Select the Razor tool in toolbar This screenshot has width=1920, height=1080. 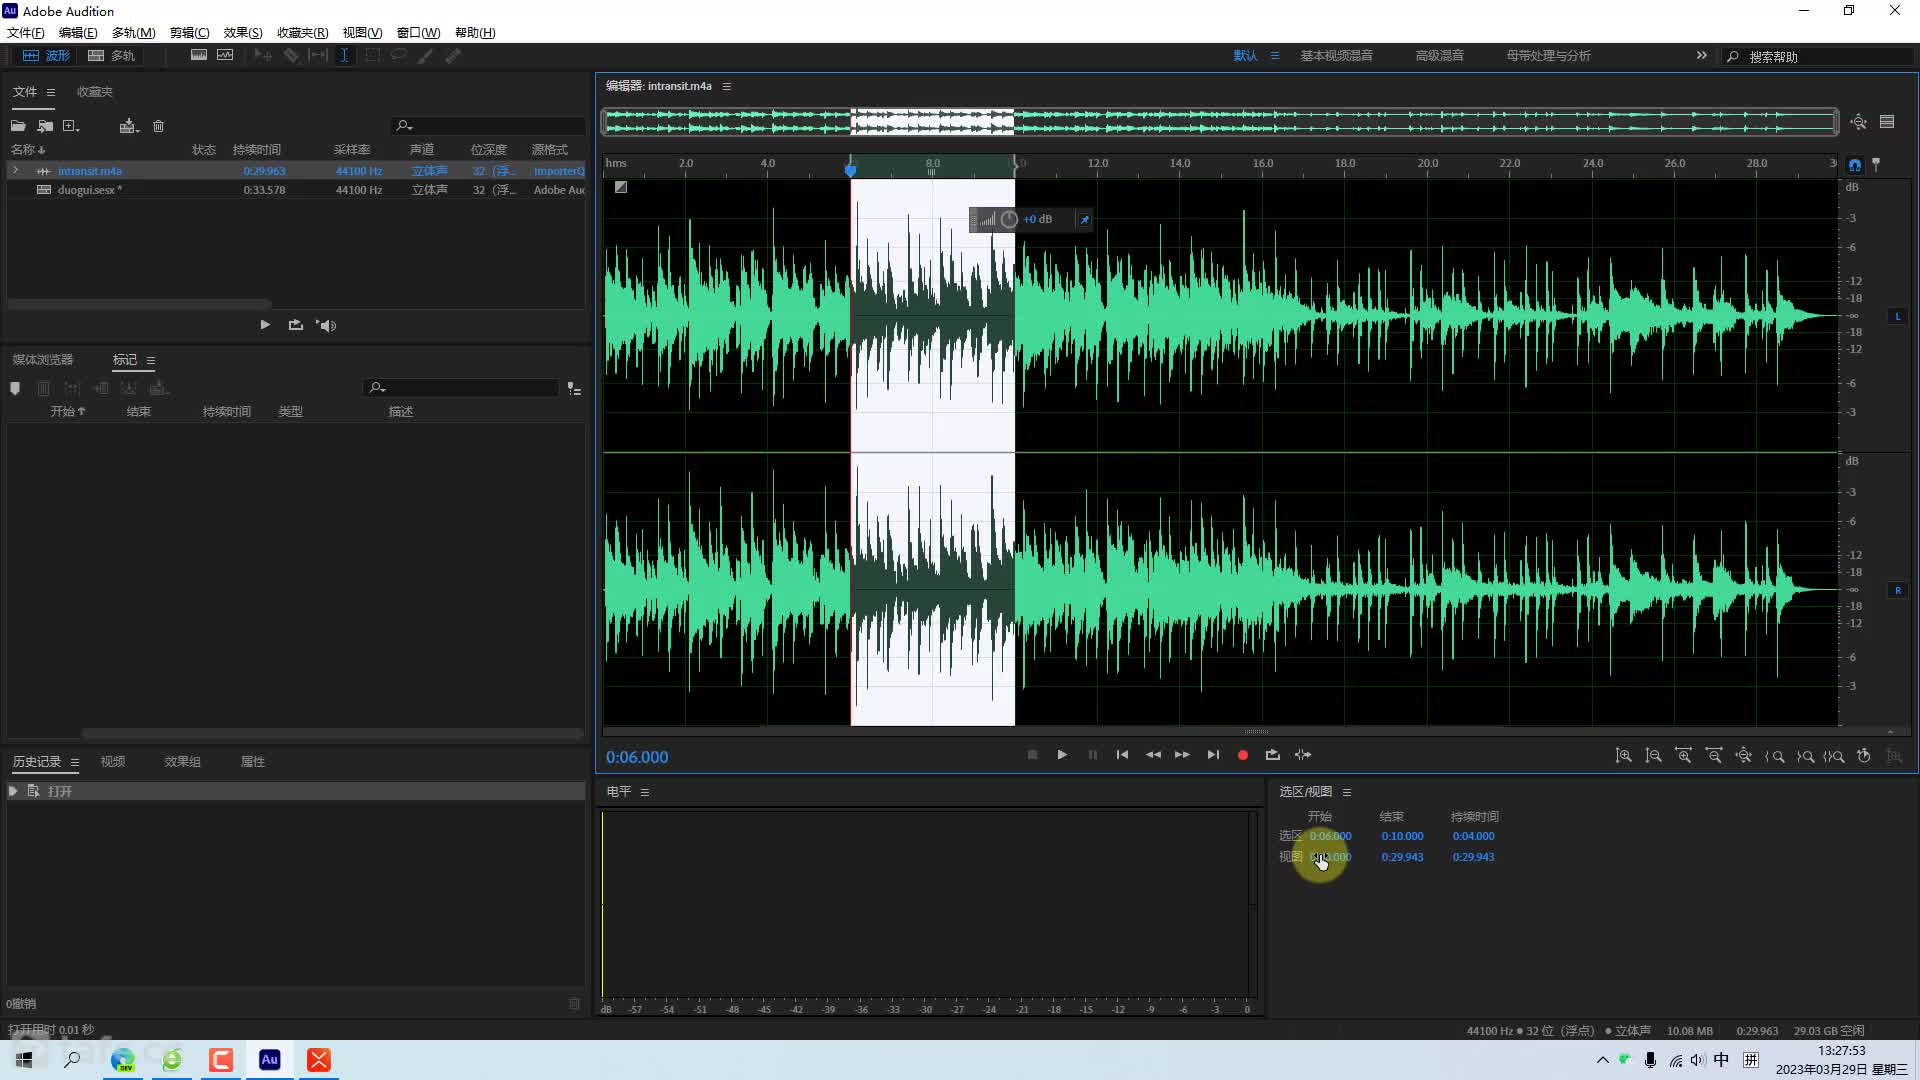(x=291, y=56)
